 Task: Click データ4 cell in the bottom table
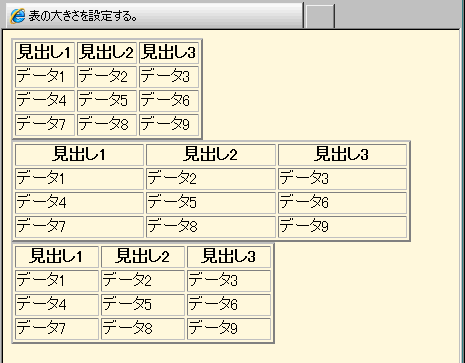[57, 305]
